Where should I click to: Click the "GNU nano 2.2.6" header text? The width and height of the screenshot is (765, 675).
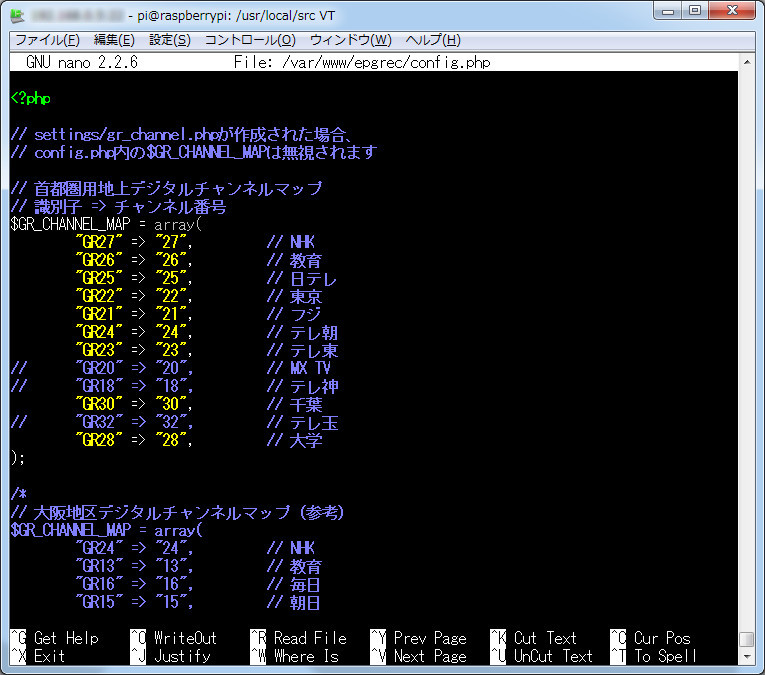click(82, 62)
